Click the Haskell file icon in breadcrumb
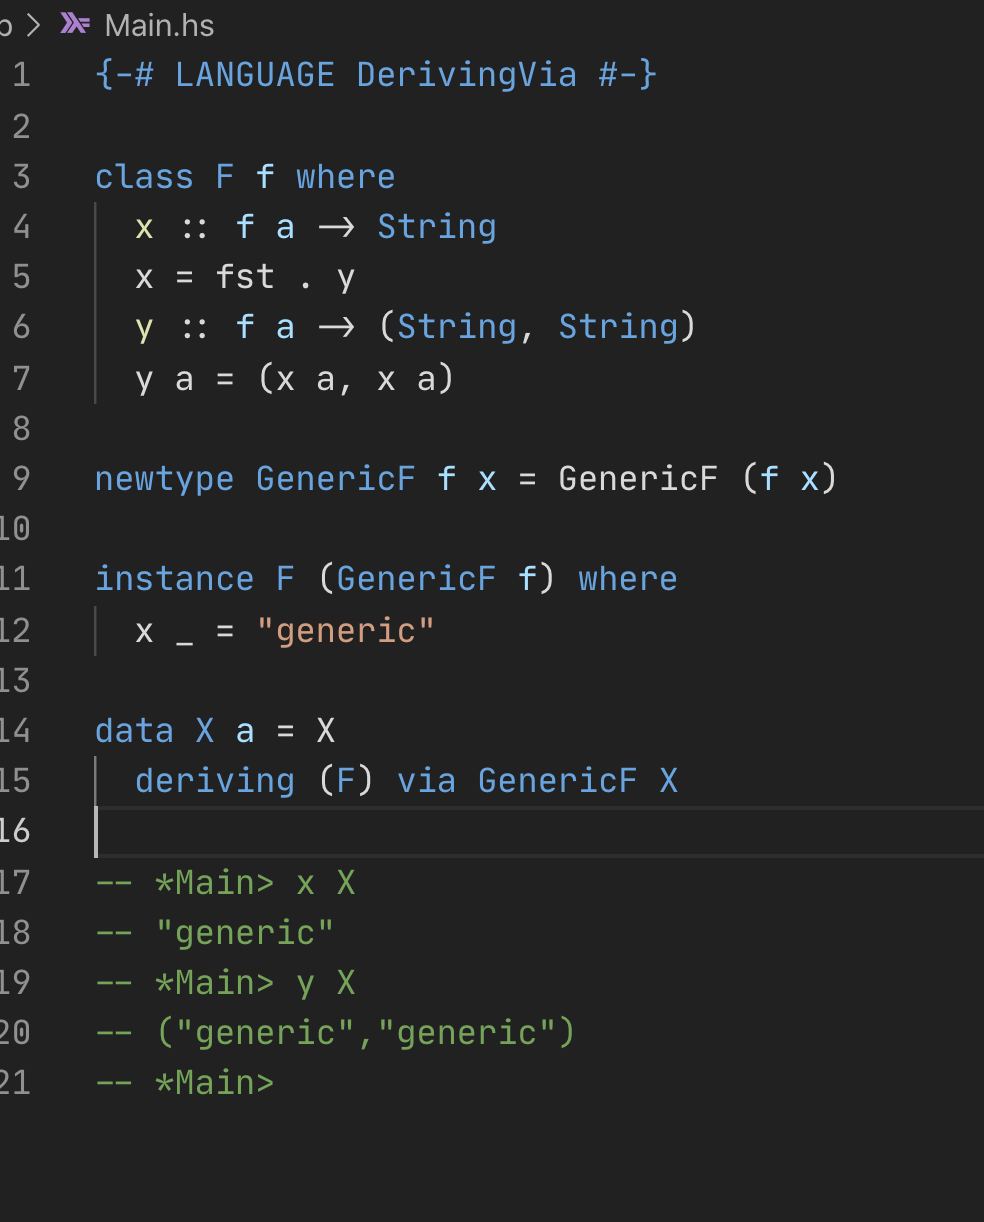The width and height of the screenshot is (984, 1222). click(x=75, y=24)
